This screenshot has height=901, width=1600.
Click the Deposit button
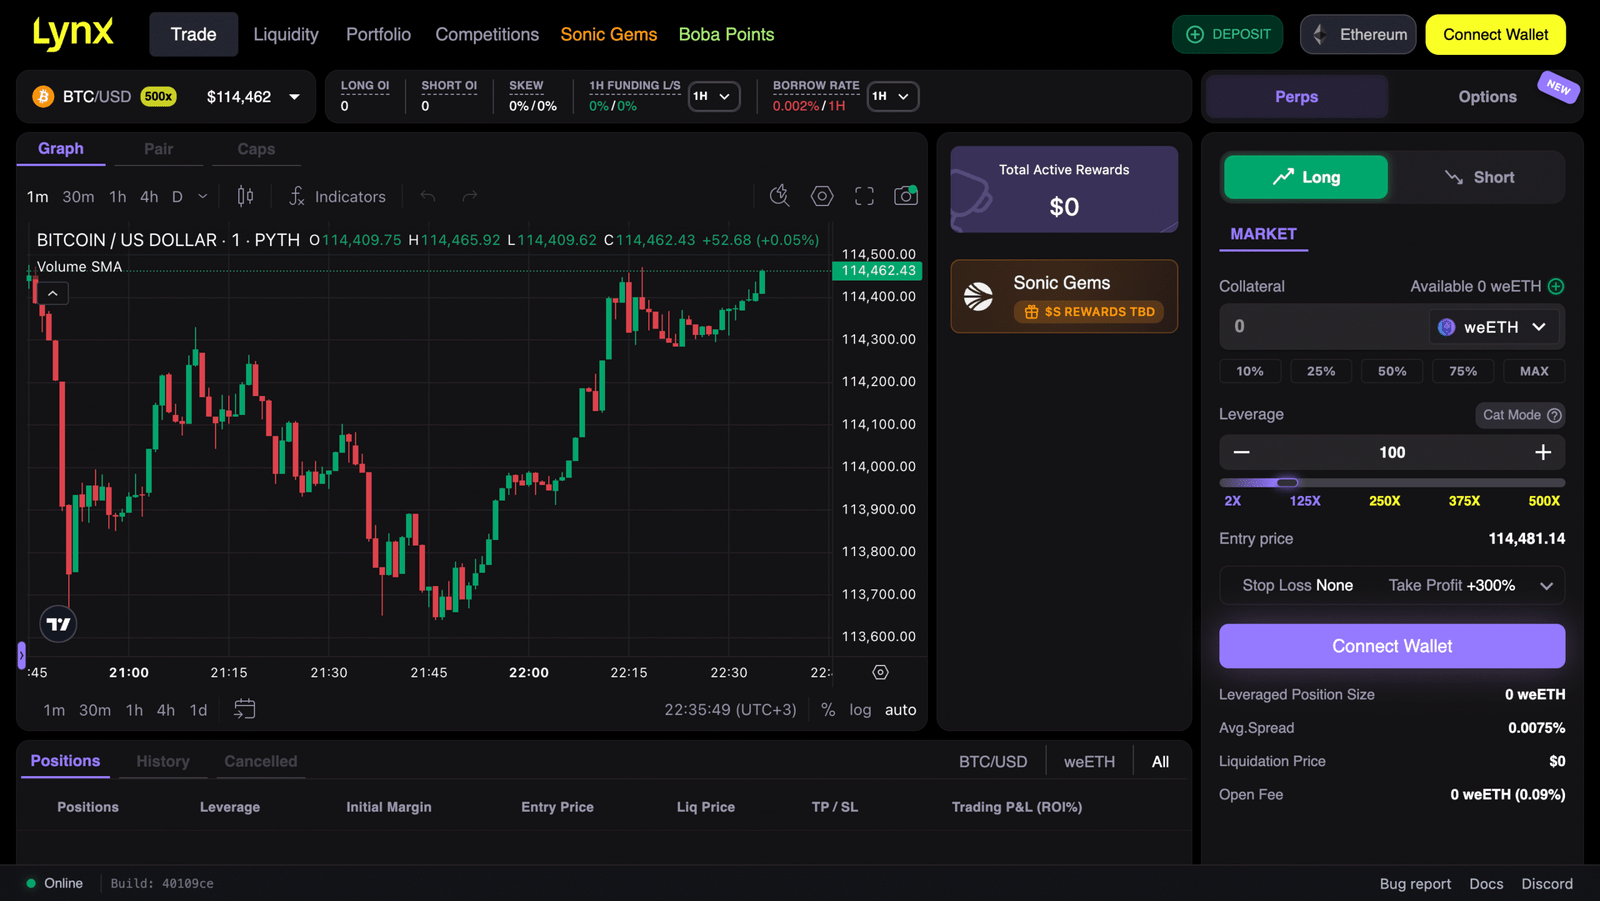pyautogui.click(x=1227, y=34)
